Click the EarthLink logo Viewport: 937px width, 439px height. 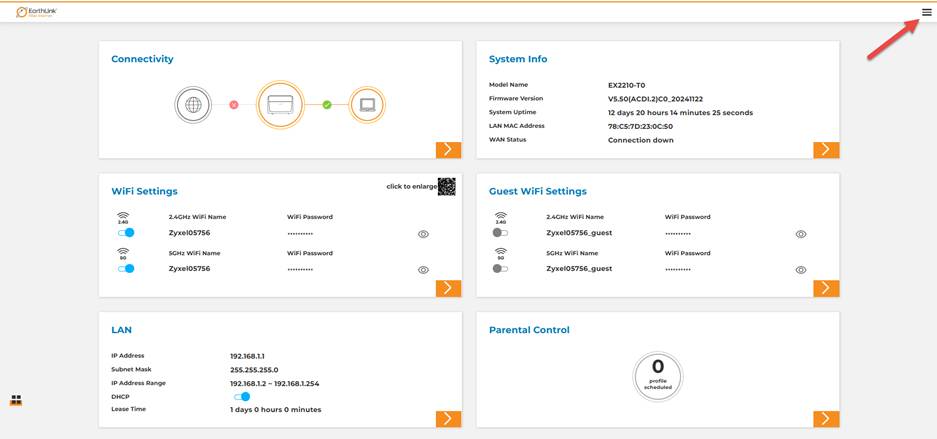click(36, 12)
